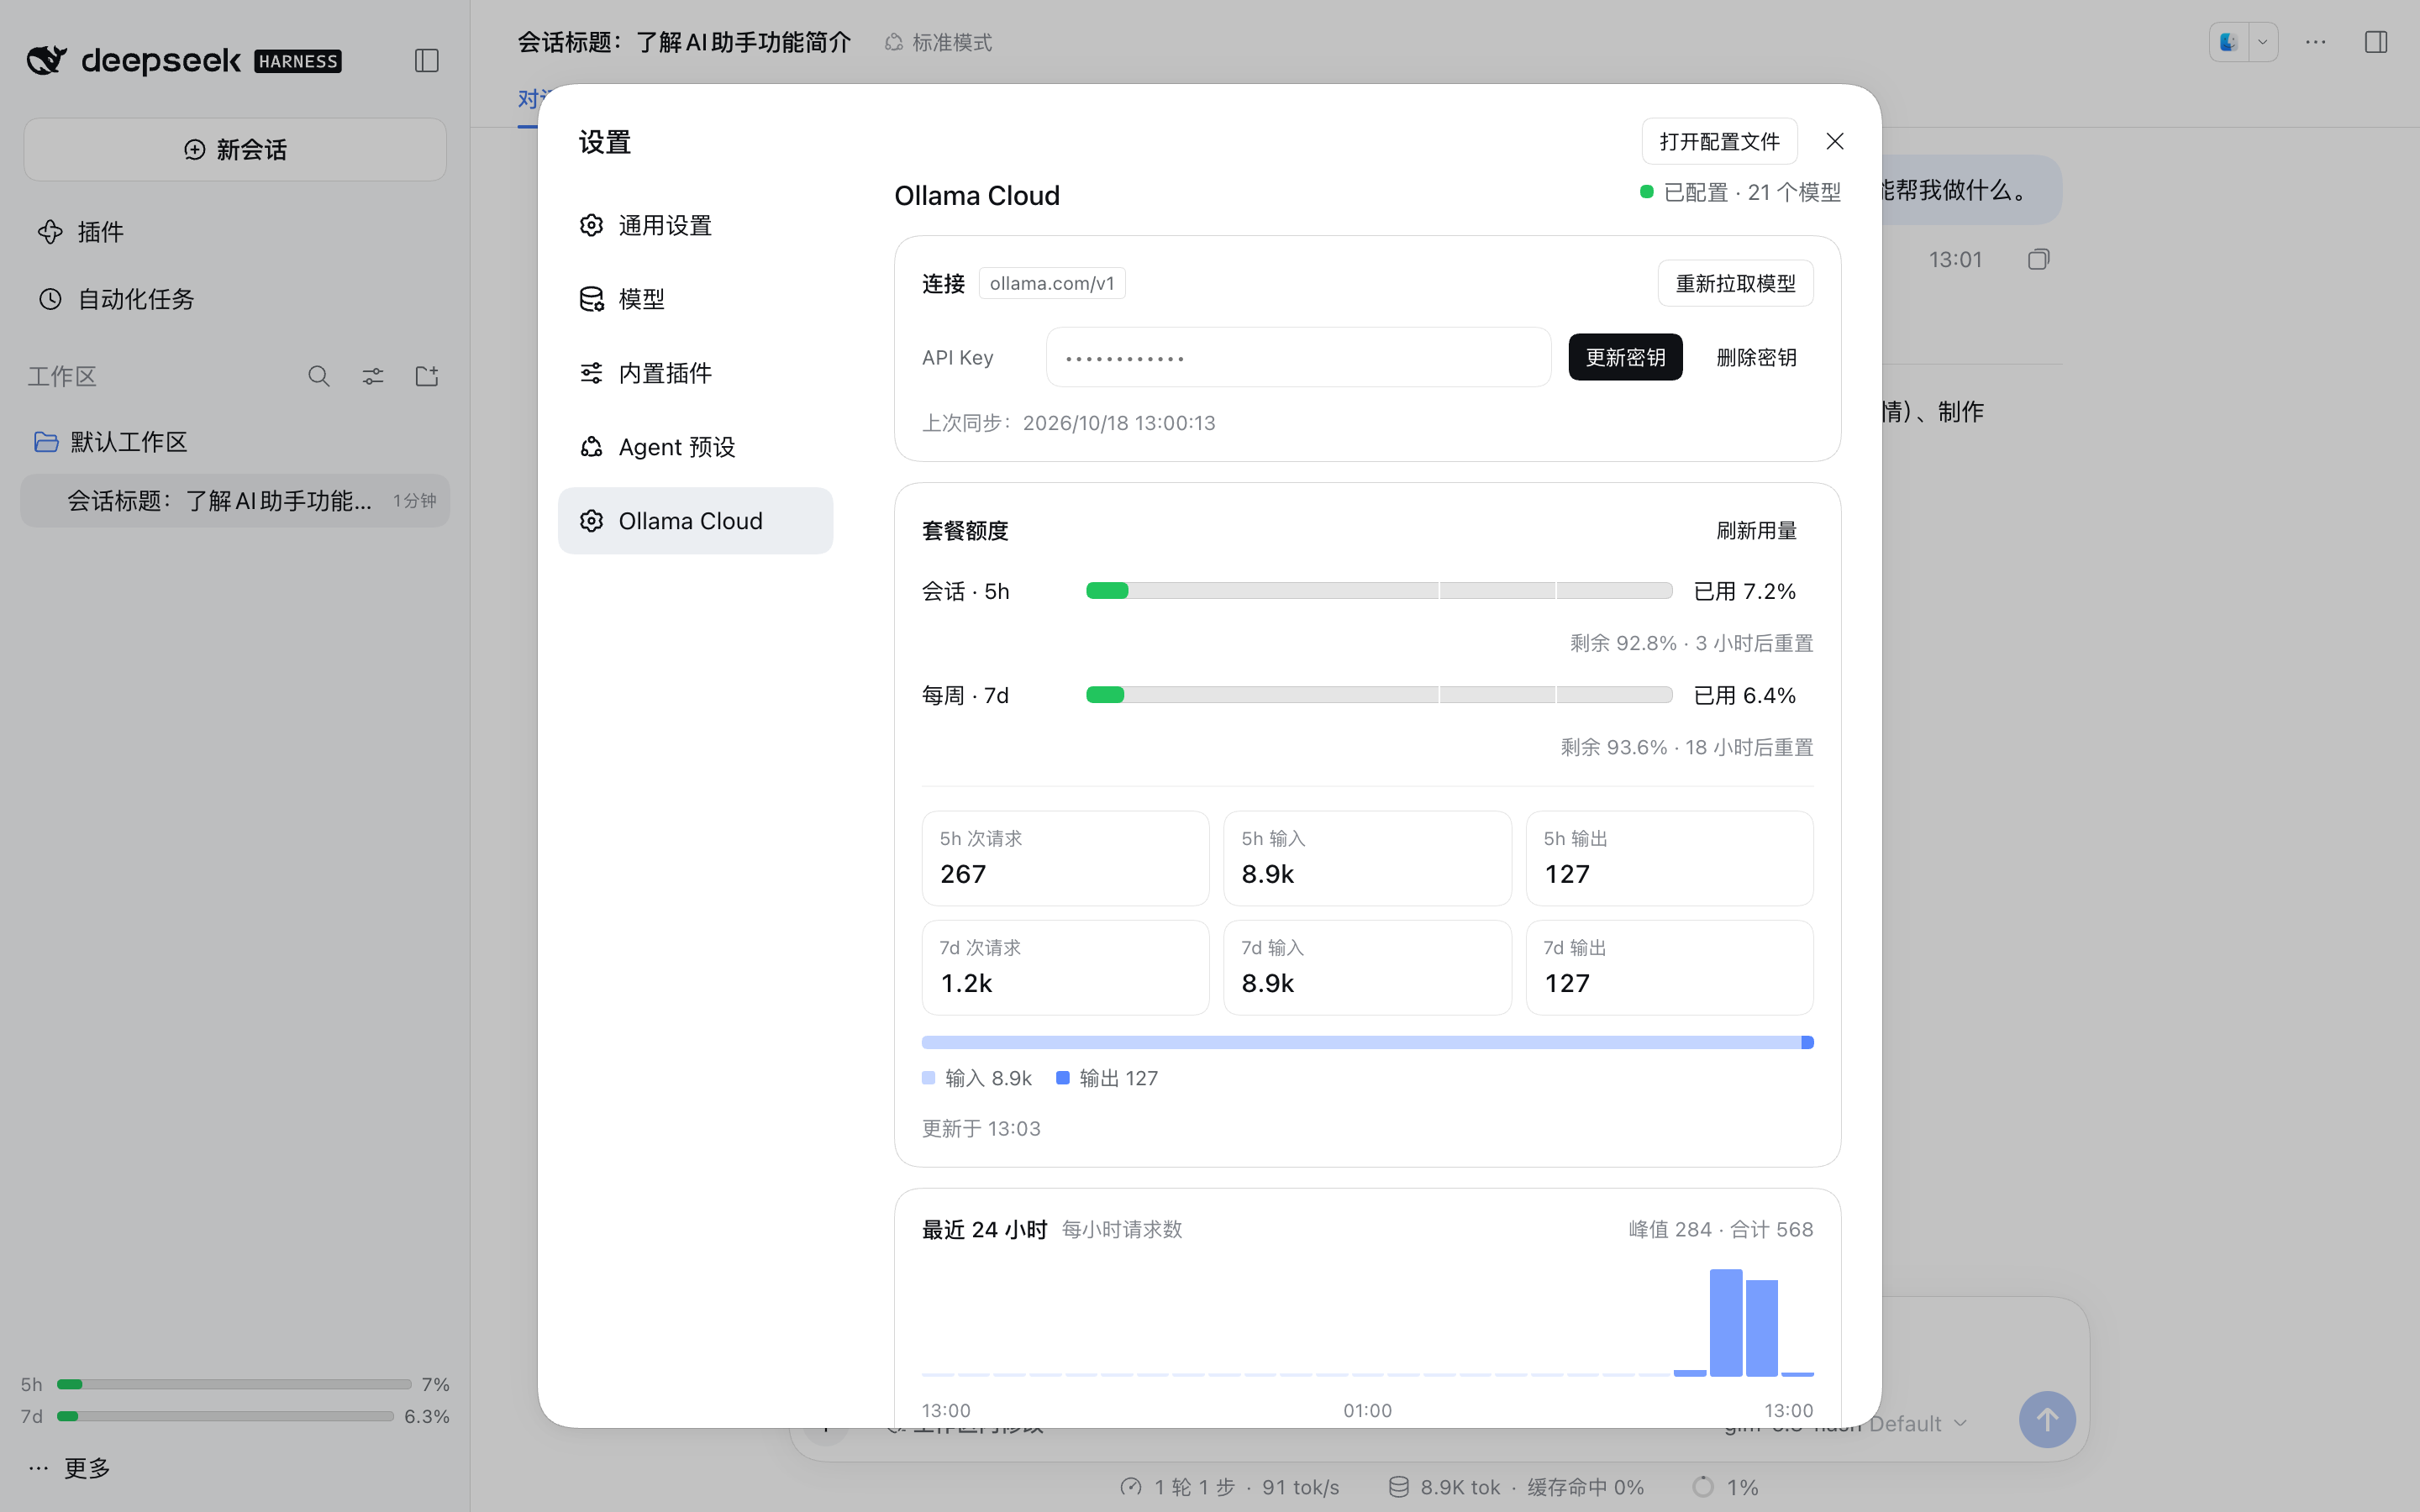Image resolution: width=2420 pixels, height=1512 pixels.
Task: Click 删除密钥 link
Action: tap(1756, 357)
